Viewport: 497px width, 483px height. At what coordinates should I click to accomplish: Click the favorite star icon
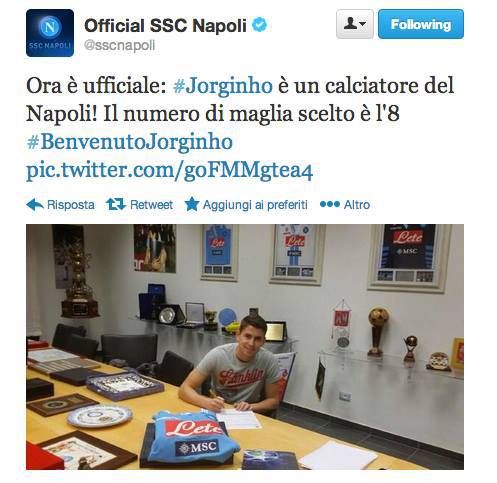coord(192,204)
